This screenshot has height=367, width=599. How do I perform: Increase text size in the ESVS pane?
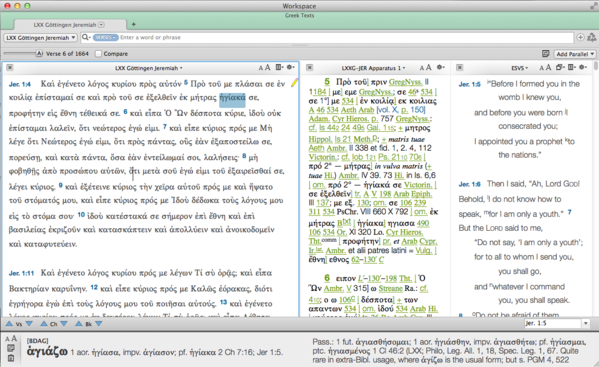click(x=548, y=68)
